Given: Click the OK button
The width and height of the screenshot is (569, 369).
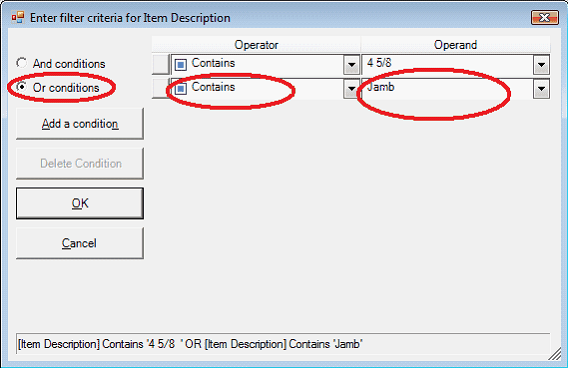Looking at the screenshot, I should pyautogui.click(x=80, y=203).
